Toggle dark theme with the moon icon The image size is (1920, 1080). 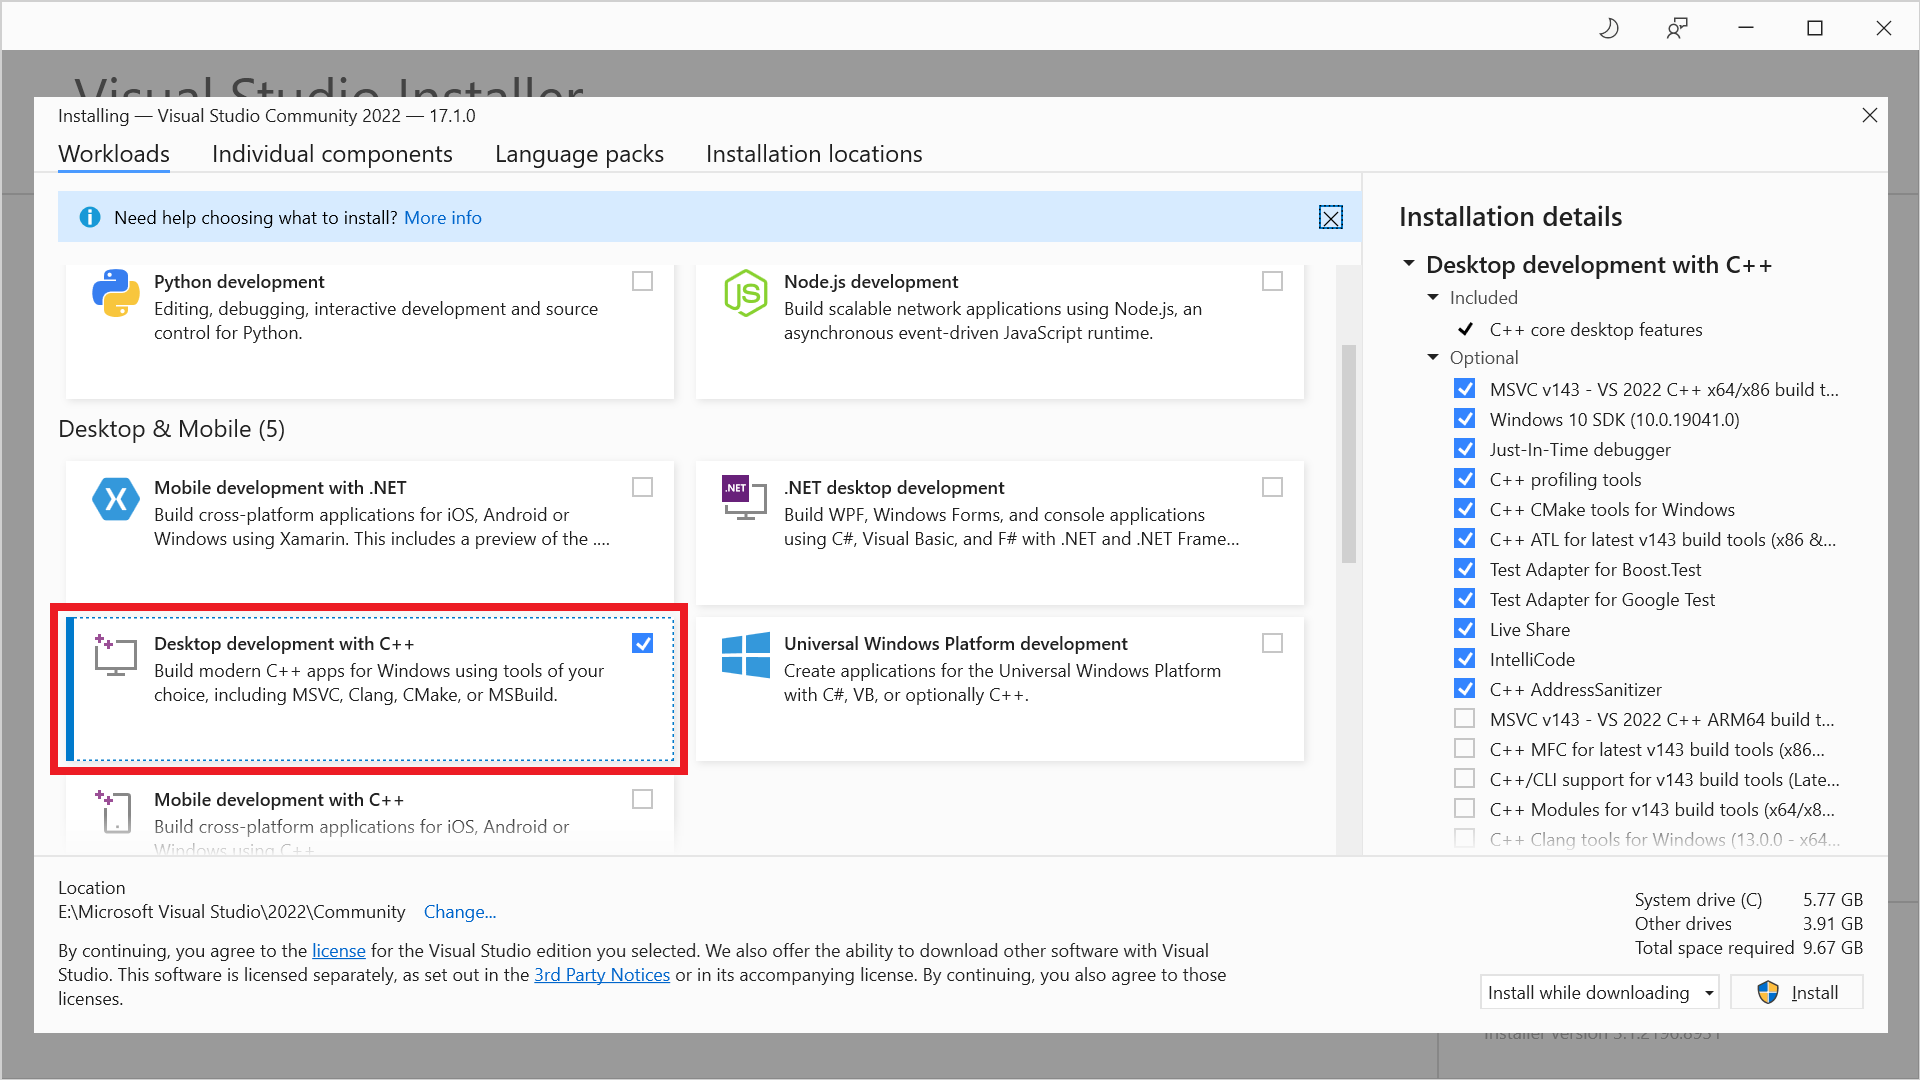point(1608,28)
